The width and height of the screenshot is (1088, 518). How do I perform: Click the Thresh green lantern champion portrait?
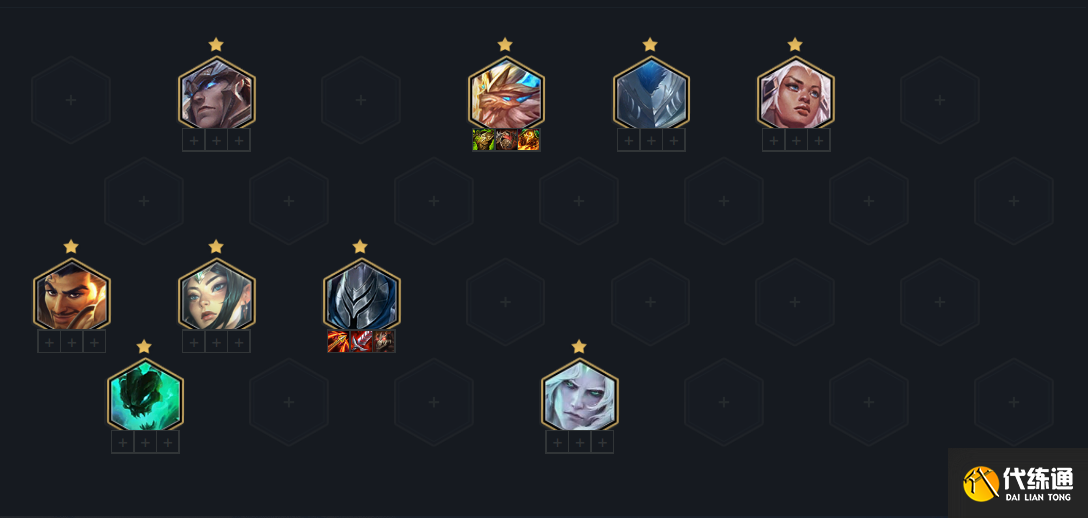click(145, 395)
